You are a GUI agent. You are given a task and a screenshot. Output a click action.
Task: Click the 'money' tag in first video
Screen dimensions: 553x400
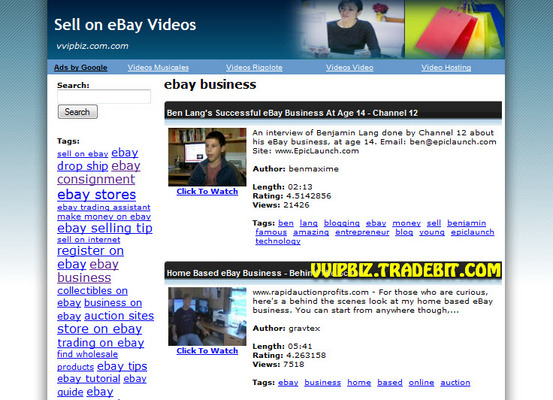406,223
